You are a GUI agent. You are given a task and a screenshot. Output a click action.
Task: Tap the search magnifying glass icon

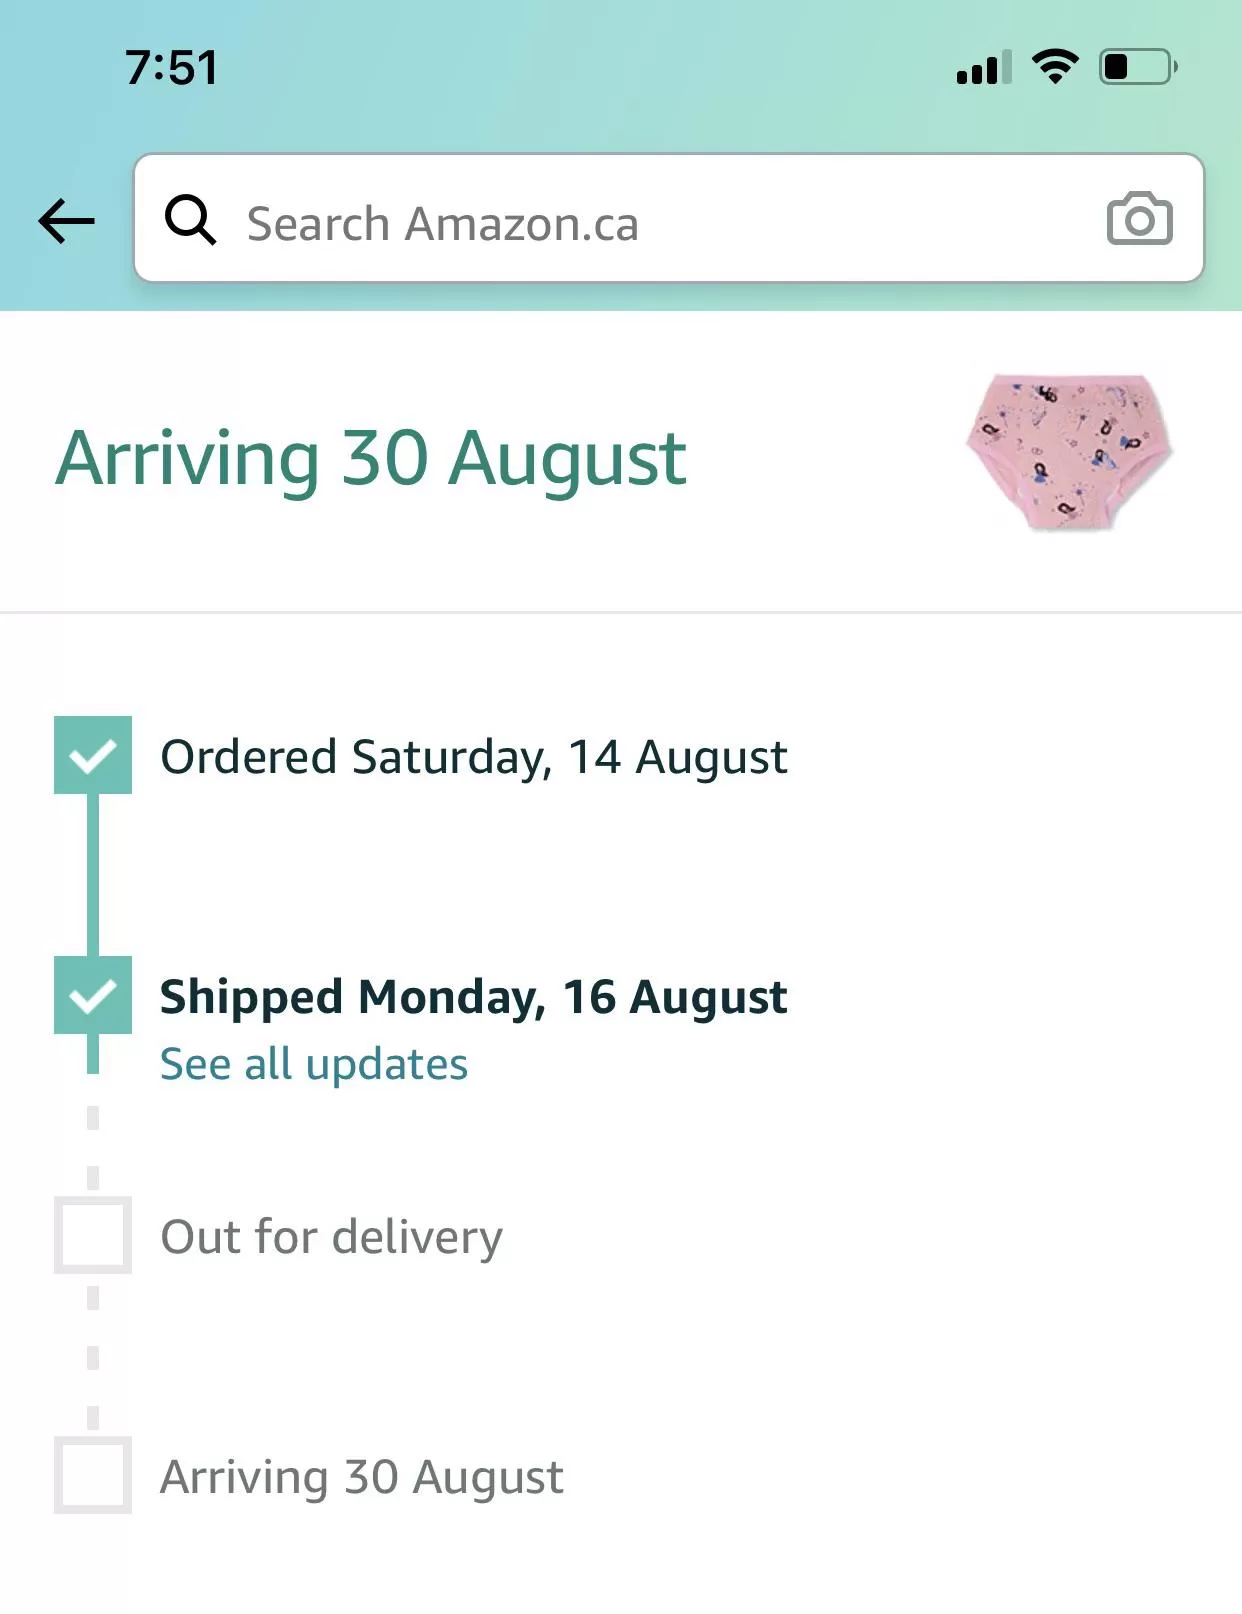pyautogui.click(x=190, y=220)
